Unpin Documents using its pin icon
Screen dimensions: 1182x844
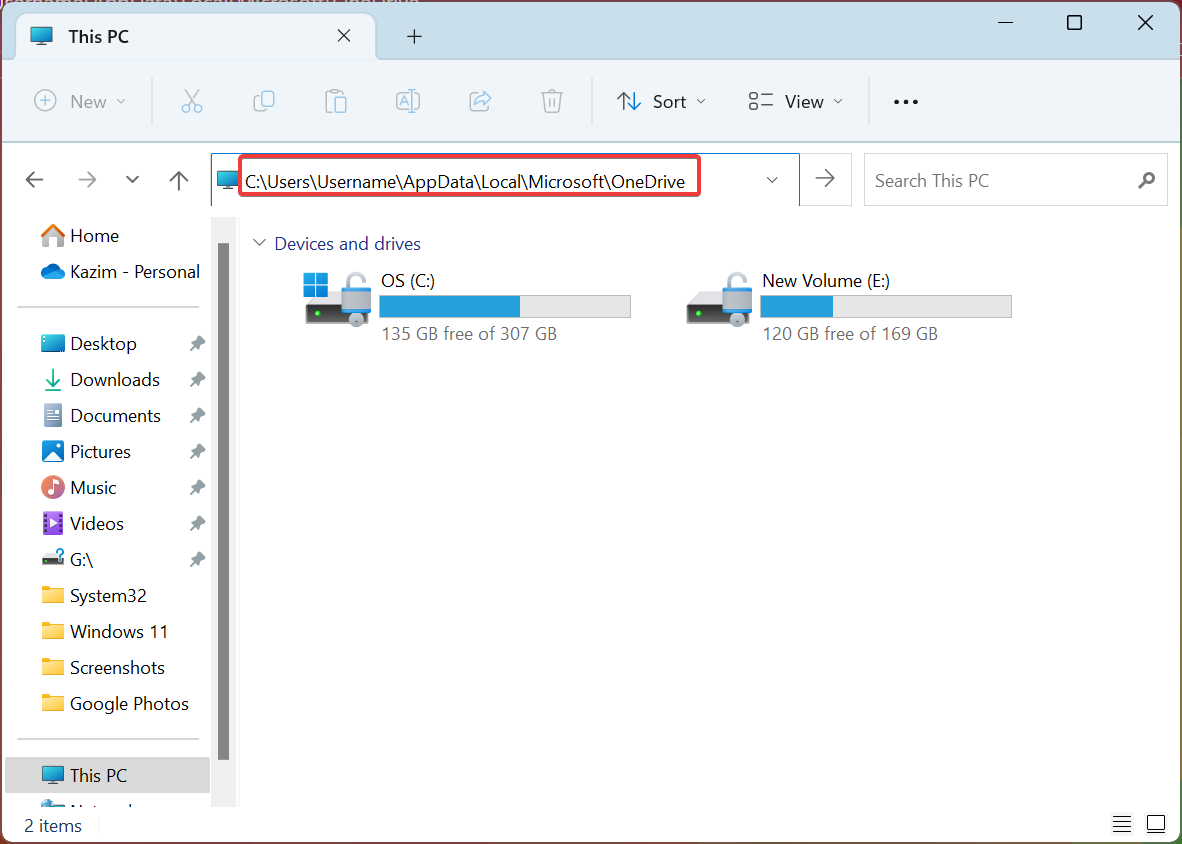click(197, 415)
